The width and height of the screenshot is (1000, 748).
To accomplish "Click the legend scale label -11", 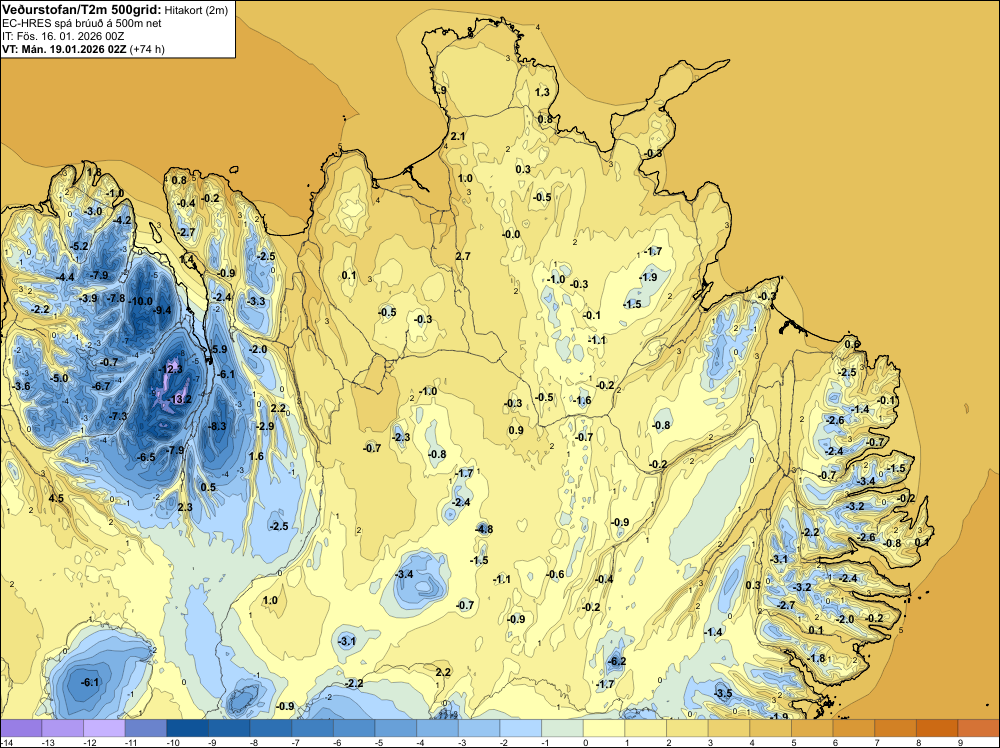I will point(131,742).
